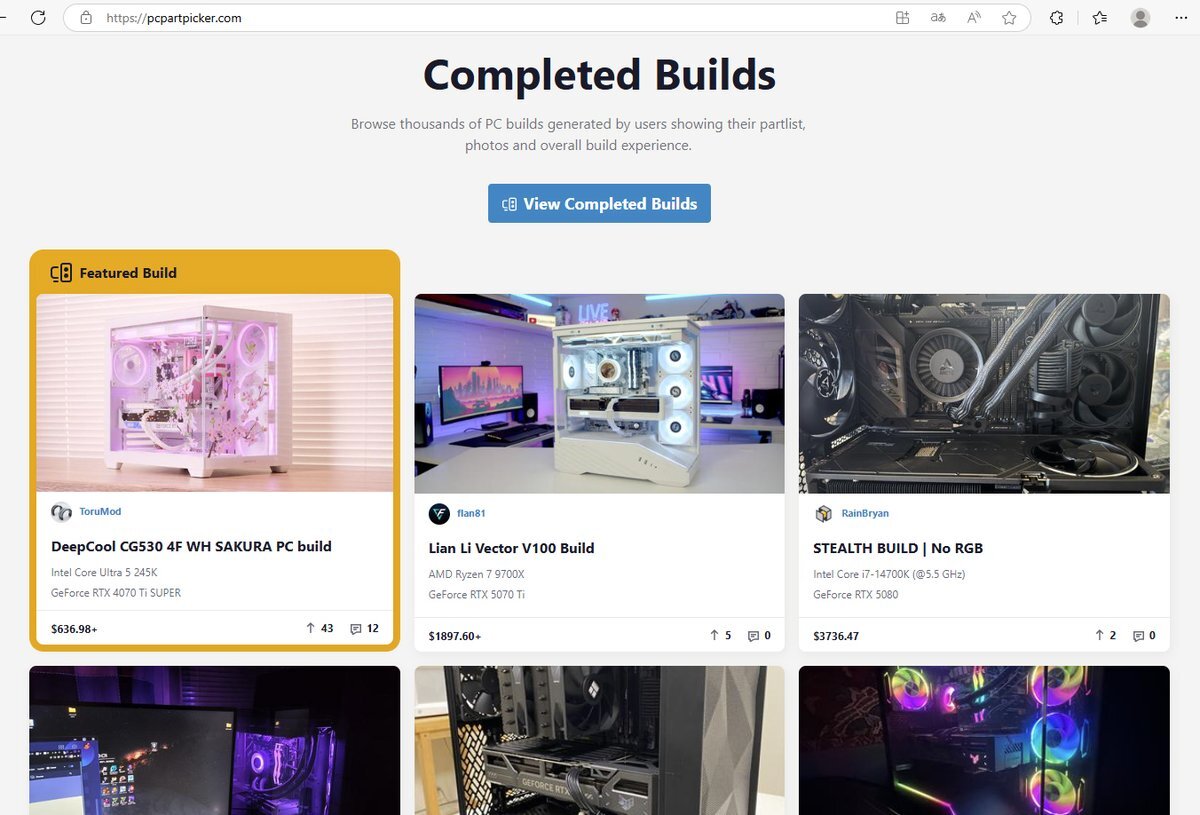Click the Intel Core Ultra 5 245K text

click(104, 573)
